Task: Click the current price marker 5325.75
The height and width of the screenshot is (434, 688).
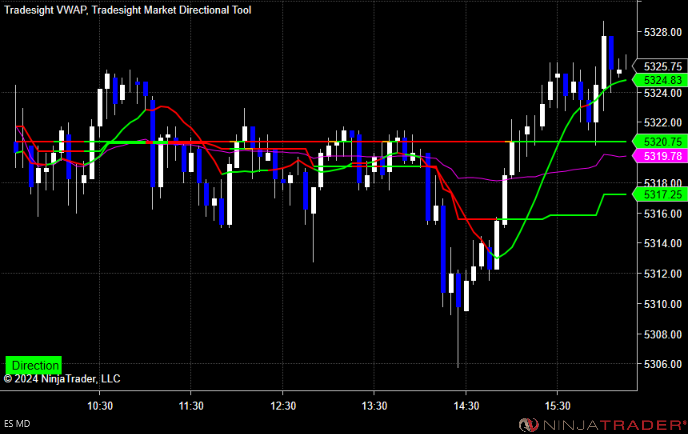Action: [660, 66]
